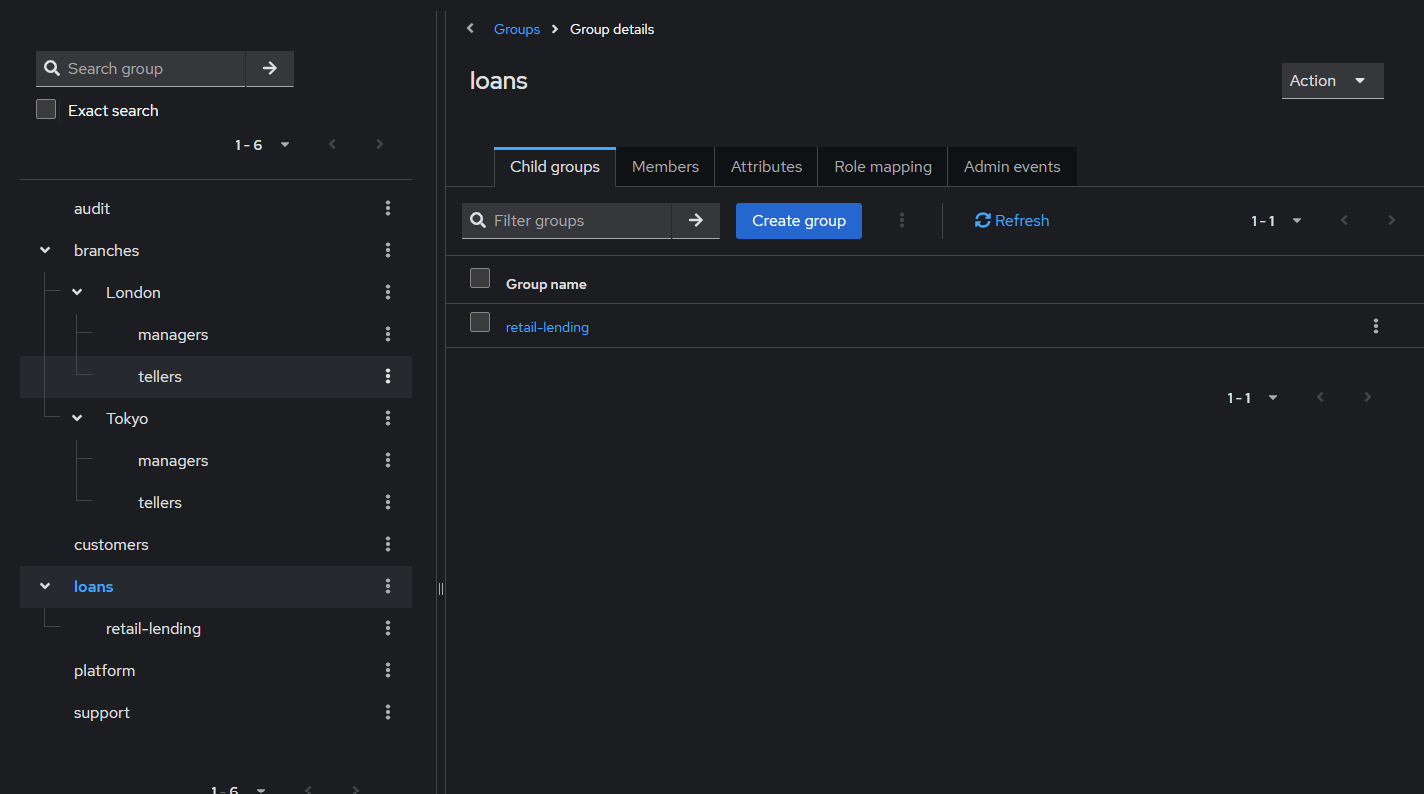Viewport: 1424px width, 794px height.
Task: Open kebab menu for branches group
Action: pos(388,250)
